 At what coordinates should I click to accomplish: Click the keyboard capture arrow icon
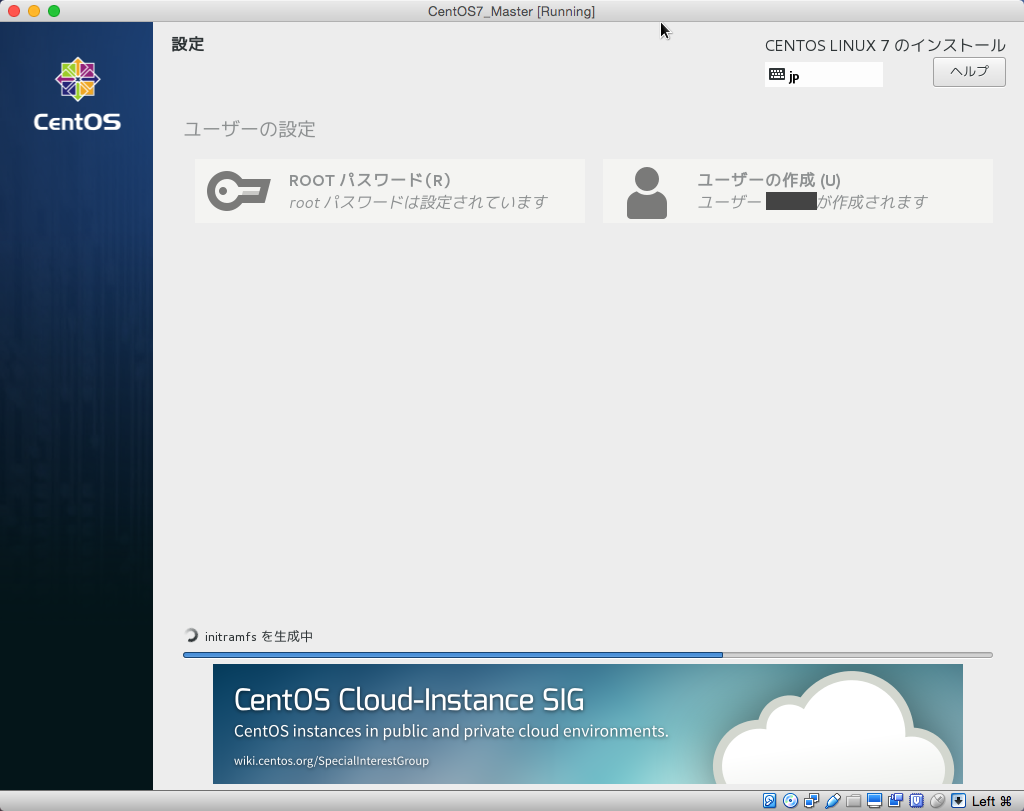click(x=958, y=801)
